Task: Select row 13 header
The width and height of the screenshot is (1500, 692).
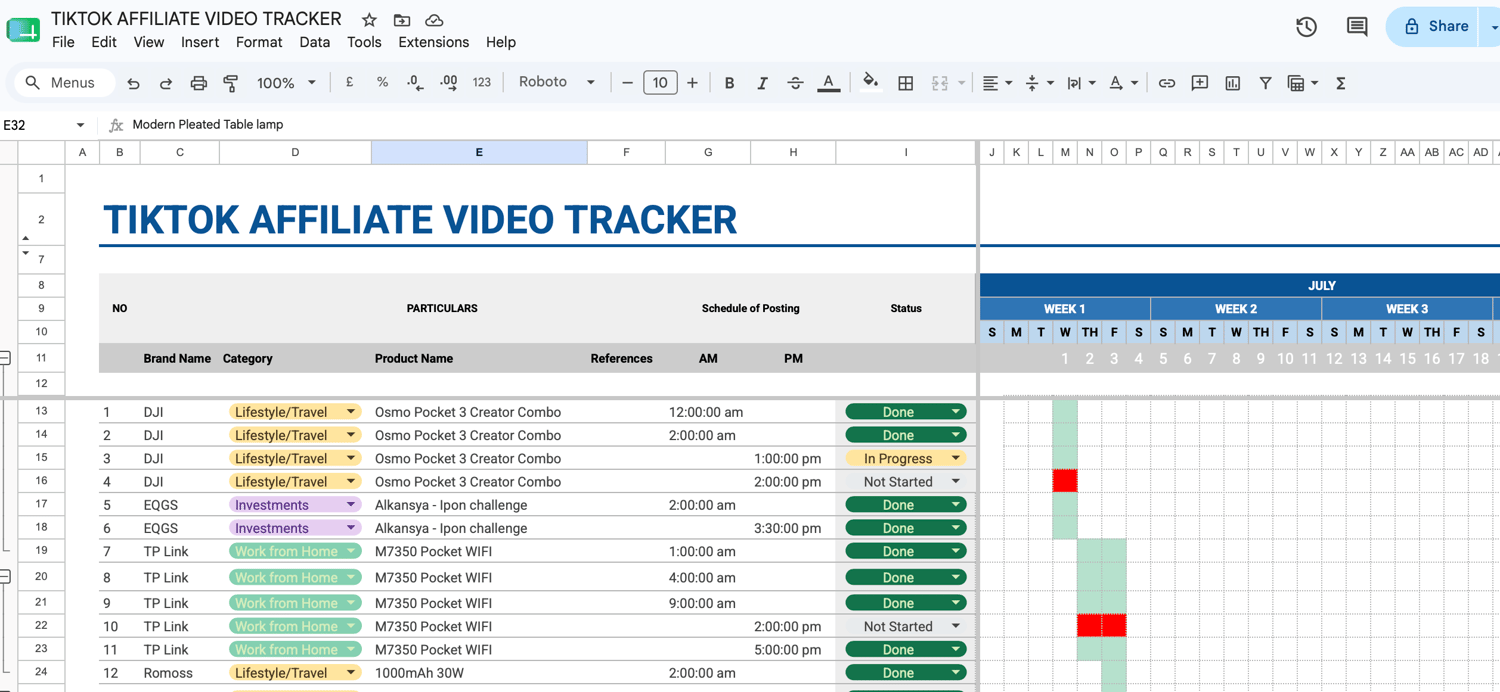Action: click(x=41, y=411)
